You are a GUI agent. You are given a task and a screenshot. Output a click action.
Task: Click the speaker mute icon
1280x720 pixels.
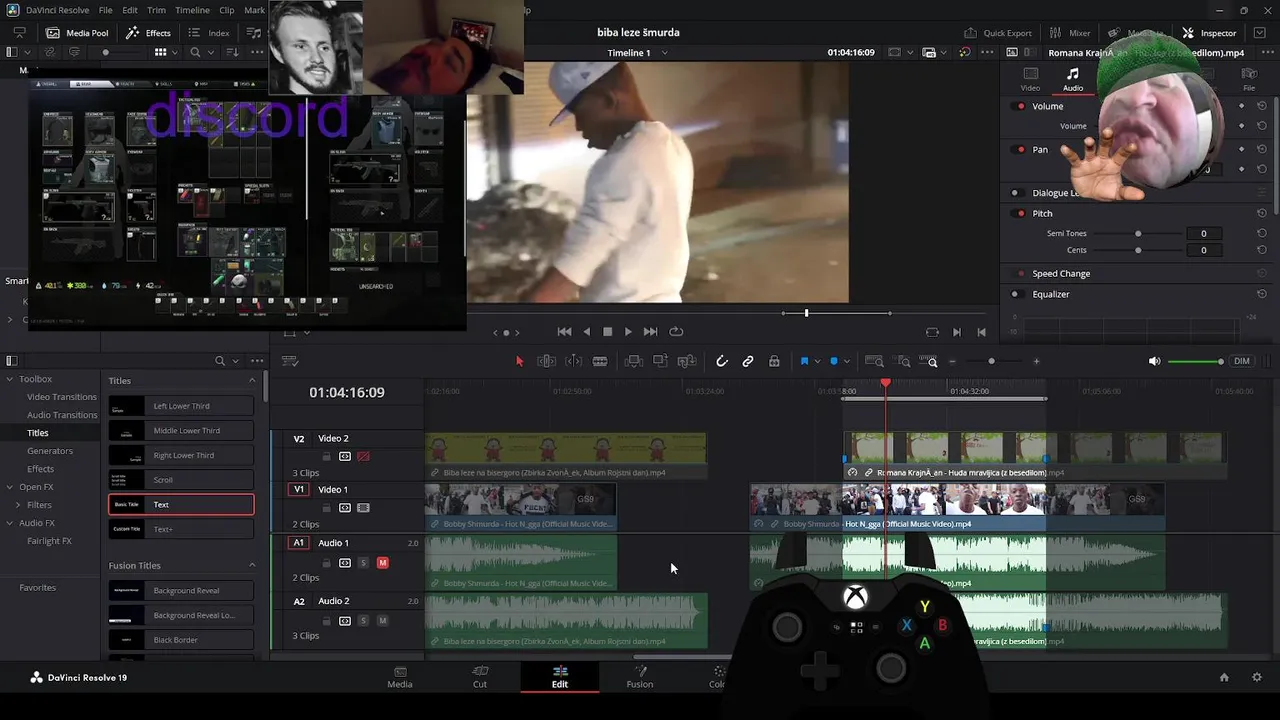(x=1155, y=361)
